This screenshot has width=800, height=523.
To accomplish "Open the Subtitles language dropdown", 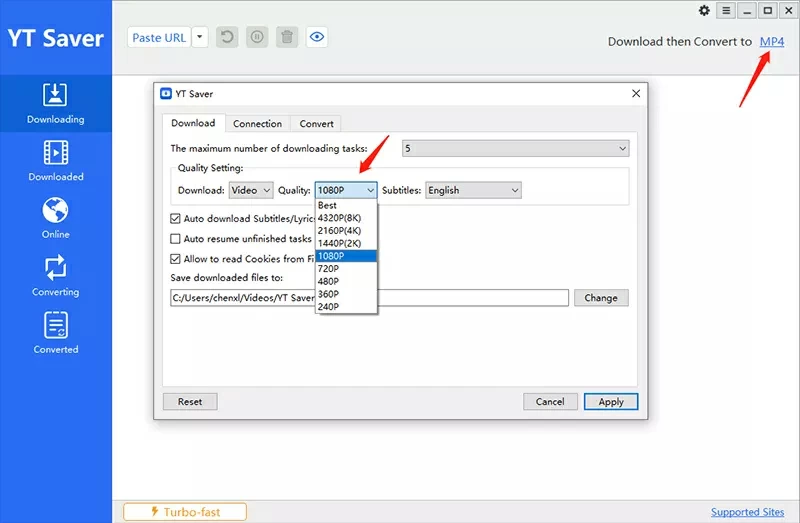I will coord(473,190).
